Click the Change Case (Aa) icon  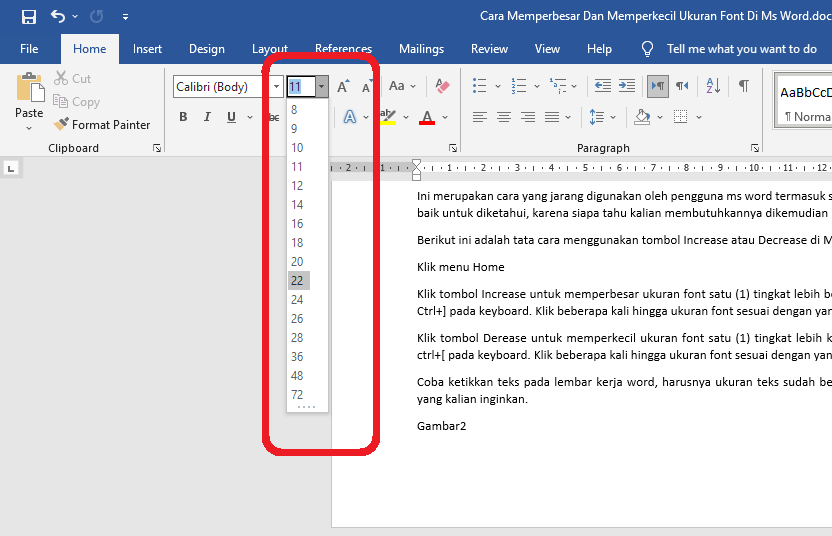[397, 86]
